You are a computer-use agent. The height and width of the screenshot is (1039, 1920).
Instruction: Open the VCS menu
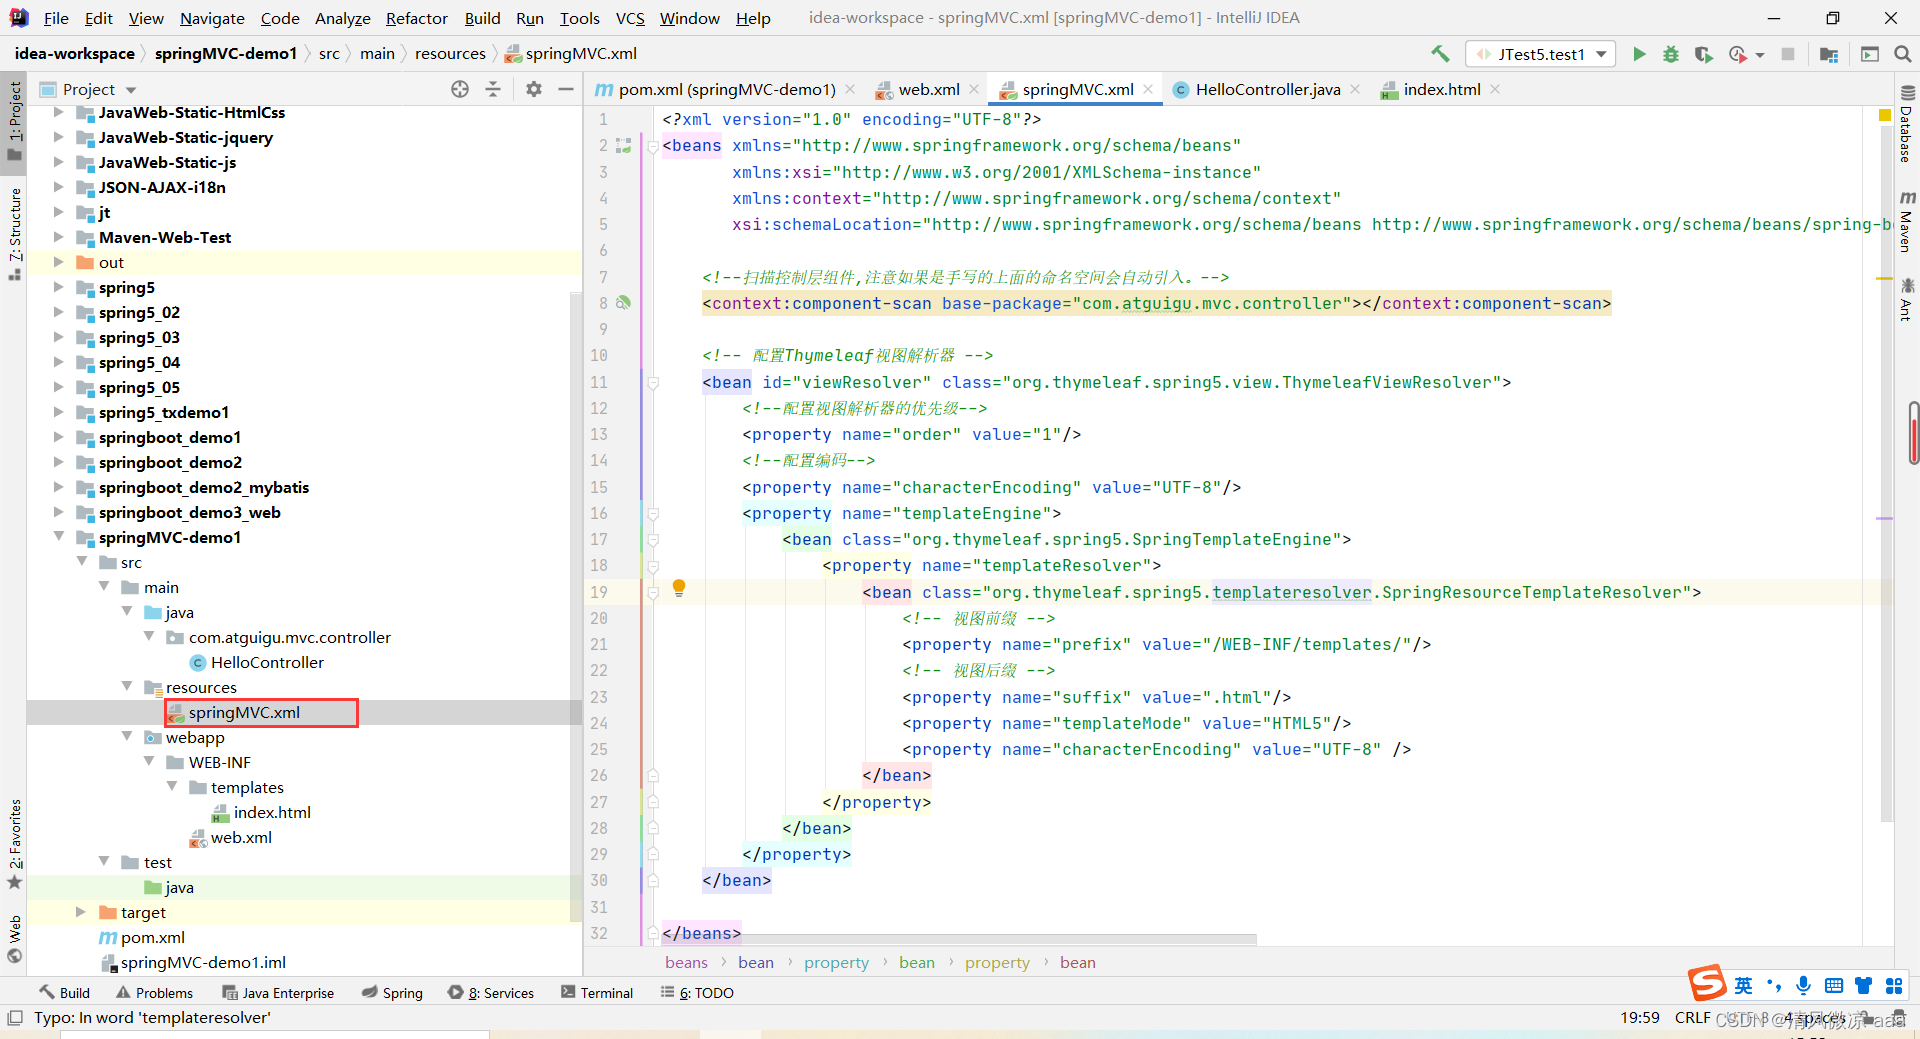click(x=630, y=18)
